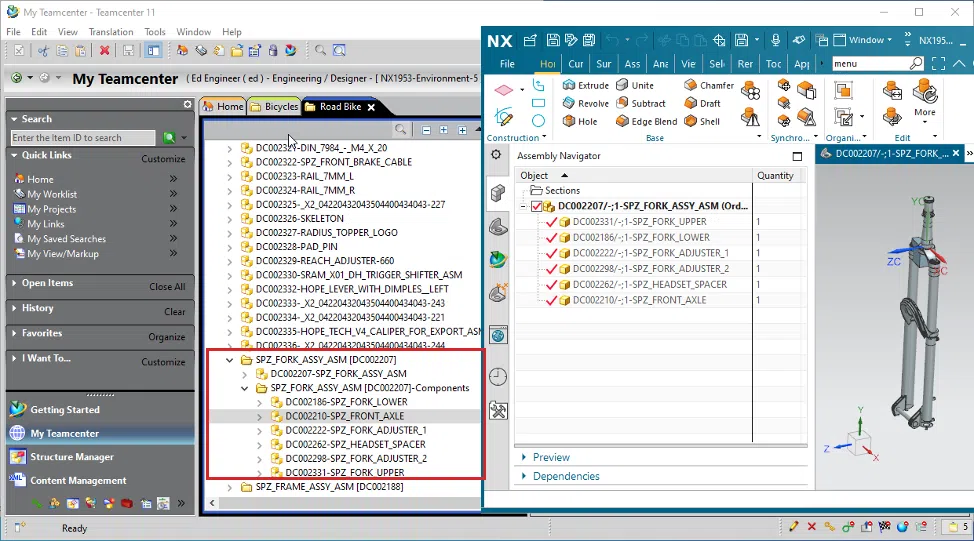Click the NX voice microphone icon
This screenshot has height=541, width=974.
click(x=775, y=40)
